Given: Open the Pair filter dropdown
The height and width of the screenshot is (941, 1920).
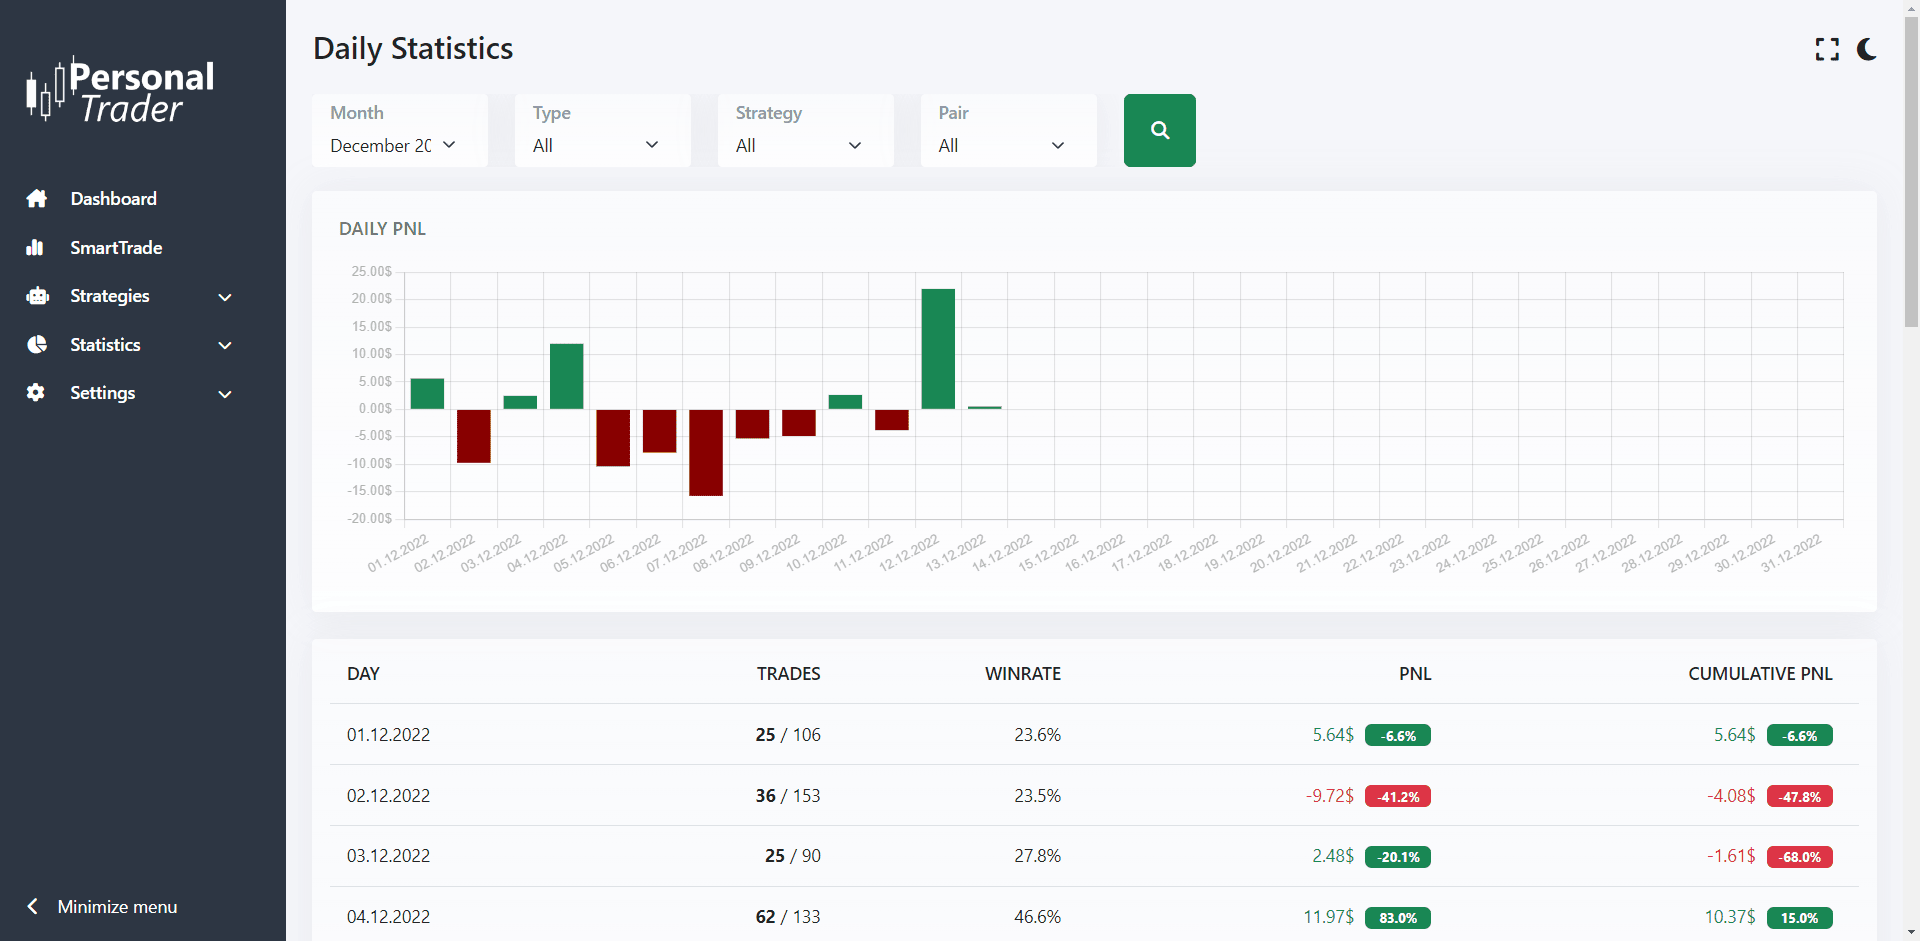Looking at the screenshot, I should pyautogui.click(x=1002, y=146).
